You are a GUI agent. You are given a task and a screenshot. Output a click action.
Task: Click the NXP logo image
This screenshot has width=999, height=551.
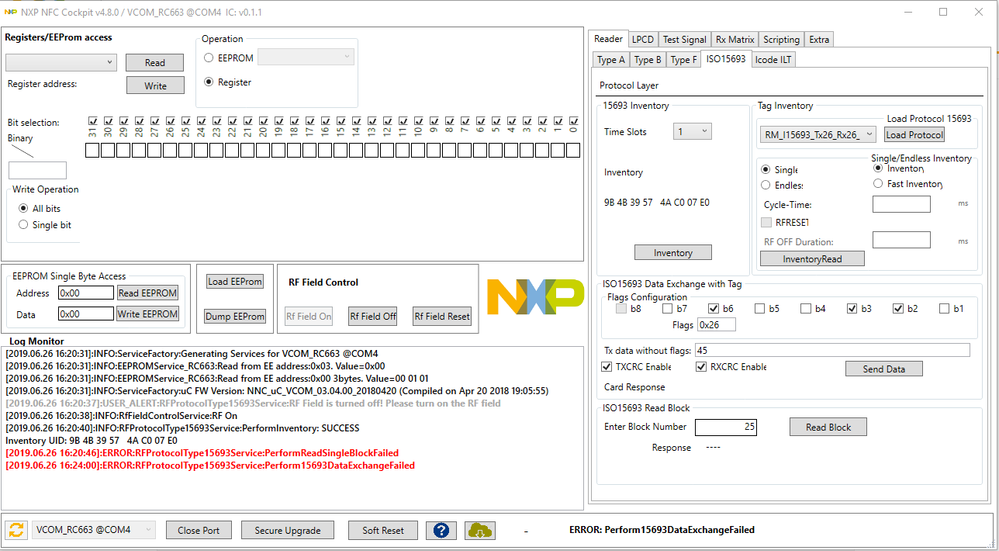535,297
